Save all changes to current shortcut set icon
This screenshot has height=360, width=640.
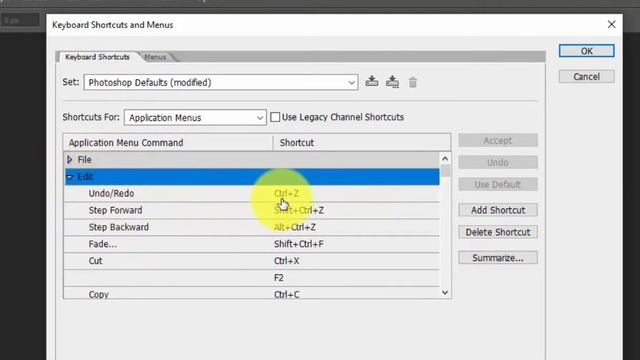[x=371, y=81]
